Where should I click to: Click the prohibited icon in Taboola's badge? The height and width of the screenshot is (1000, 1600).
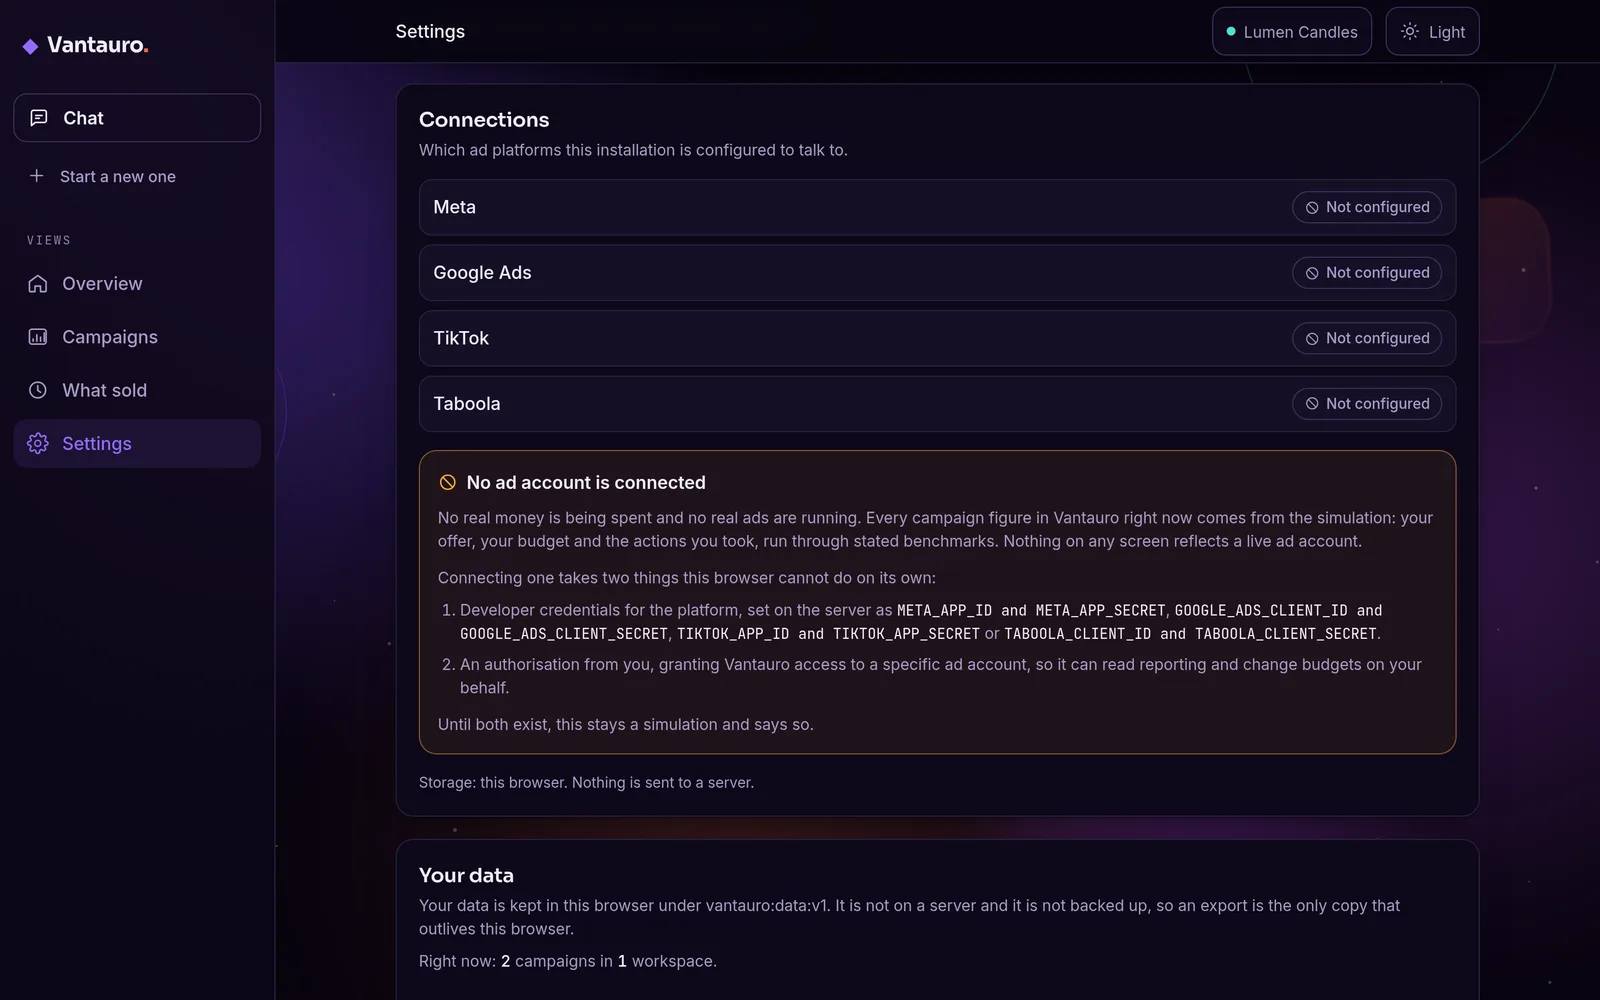pyautogui.click(x=1312, y=404)
